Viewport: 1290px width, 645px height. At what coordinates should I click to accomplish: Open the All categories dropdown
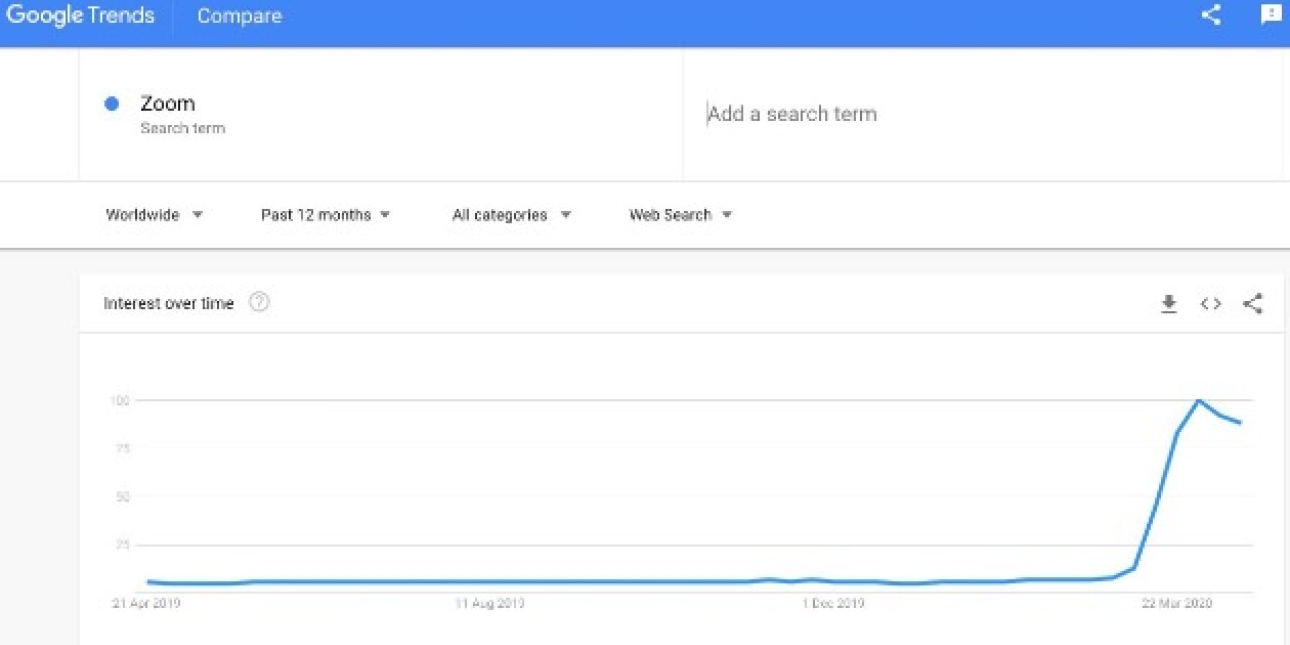pyautogui.click(x=511, y=215)
